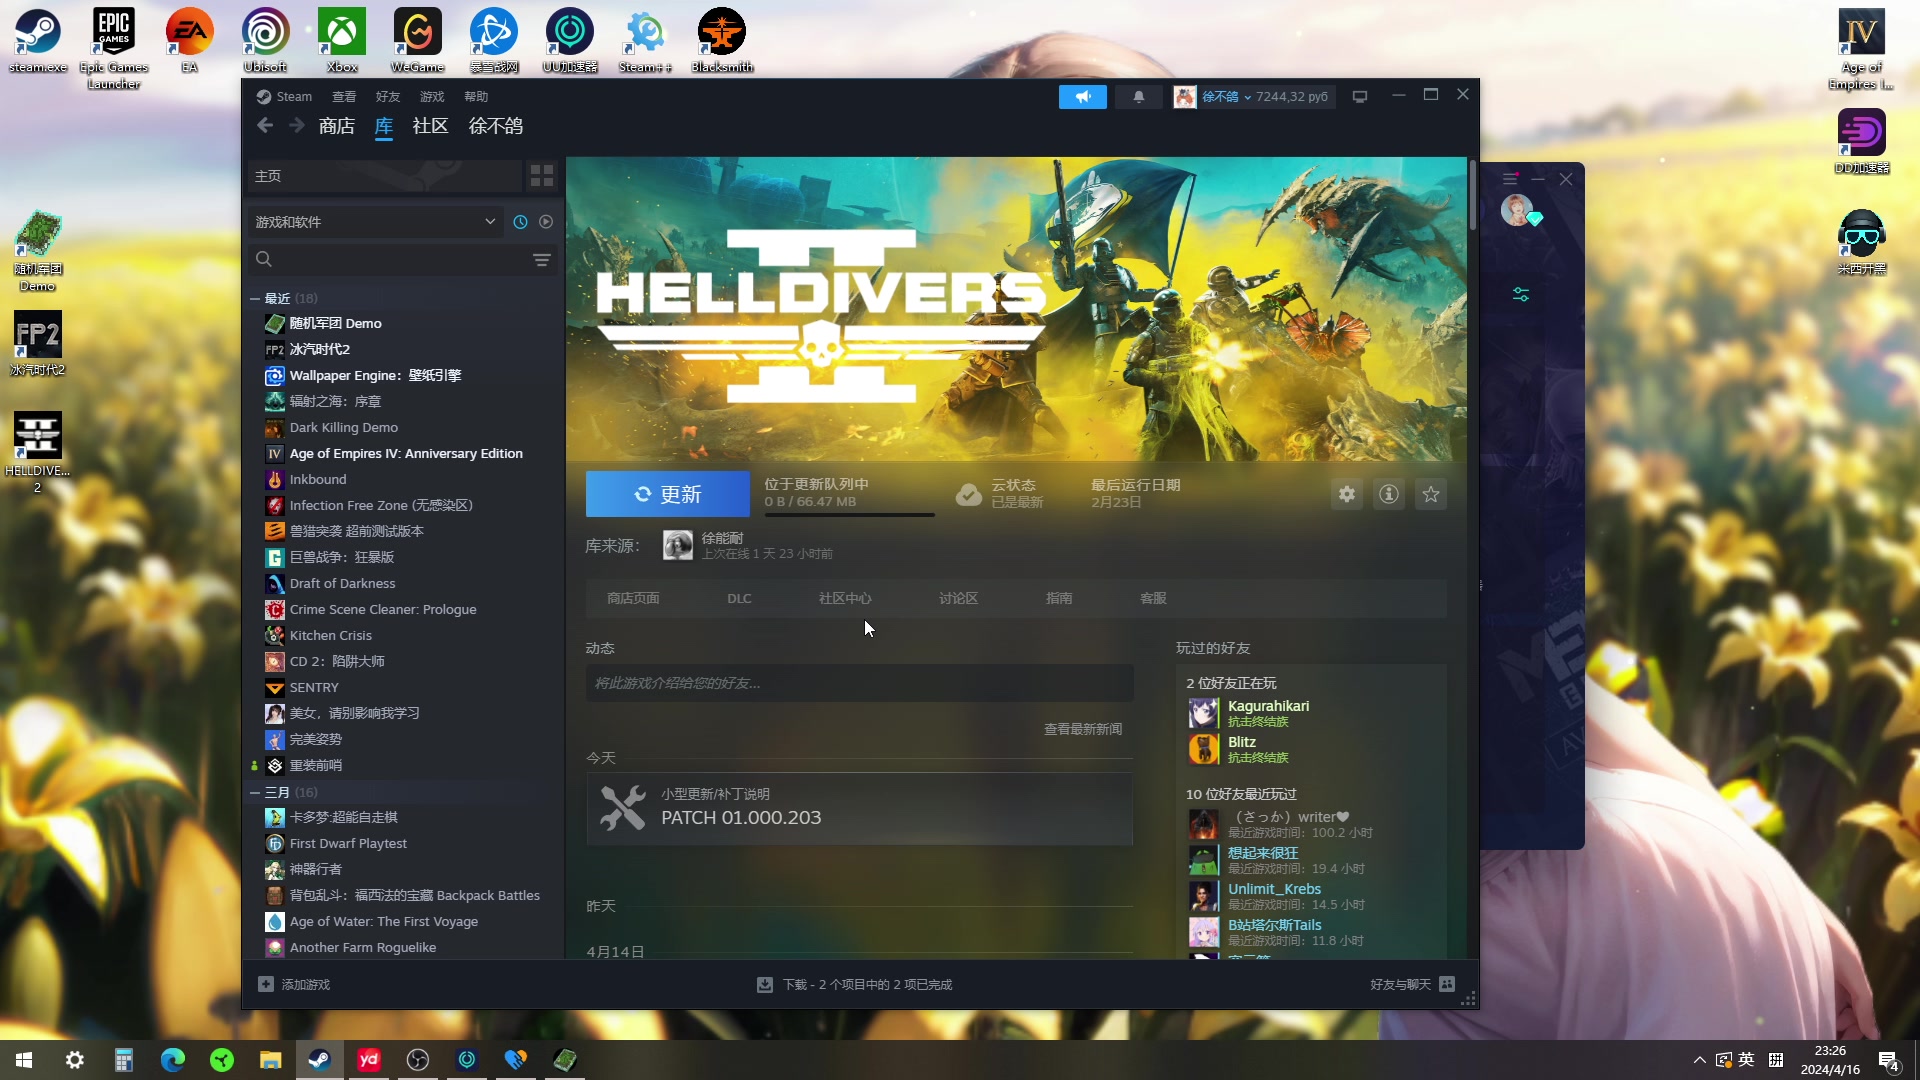Click the activity post input field

tap(860, 684)
